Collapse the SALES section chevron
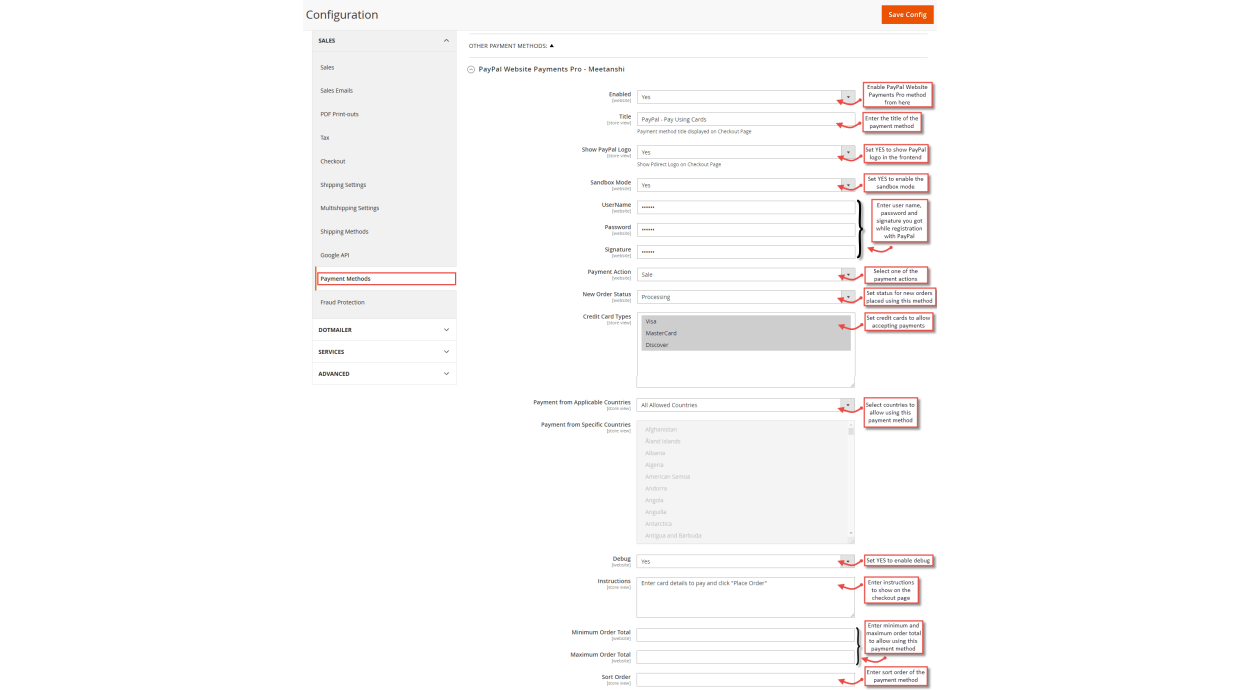Viewport: 1239px width, 690px height. (446, 41)
